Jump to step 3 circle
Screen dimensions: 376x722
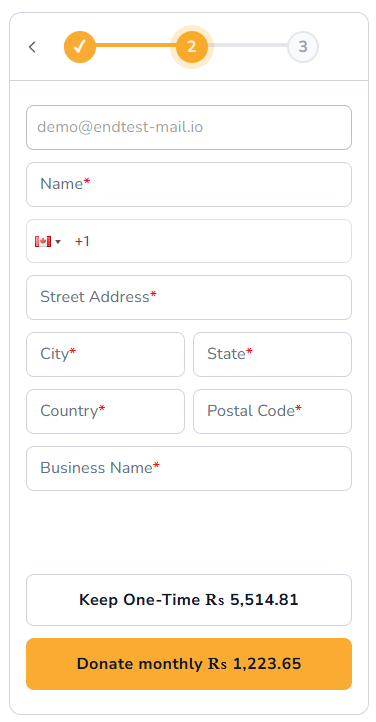click(x=303, y=47)
